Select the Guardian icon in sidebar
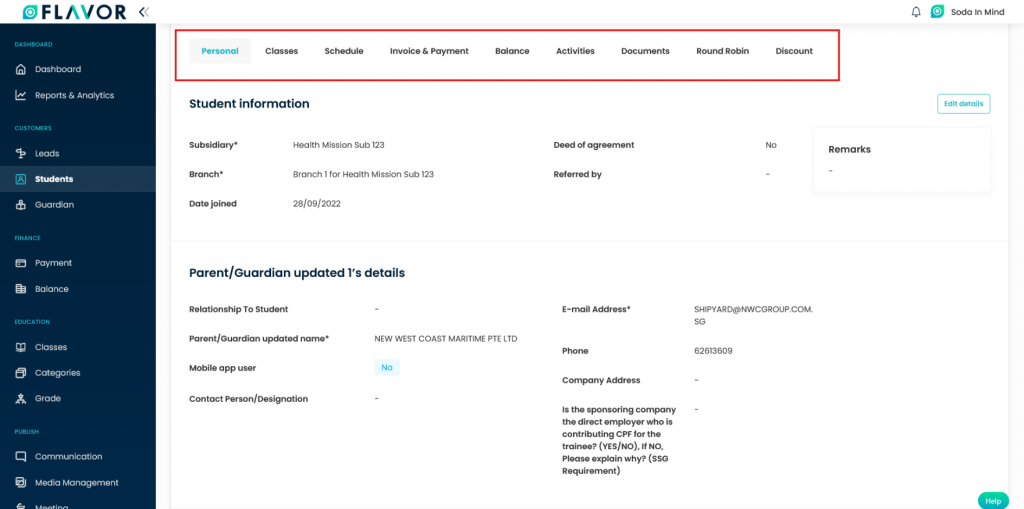Viewport: 1024px width, 509px height. 21,205
